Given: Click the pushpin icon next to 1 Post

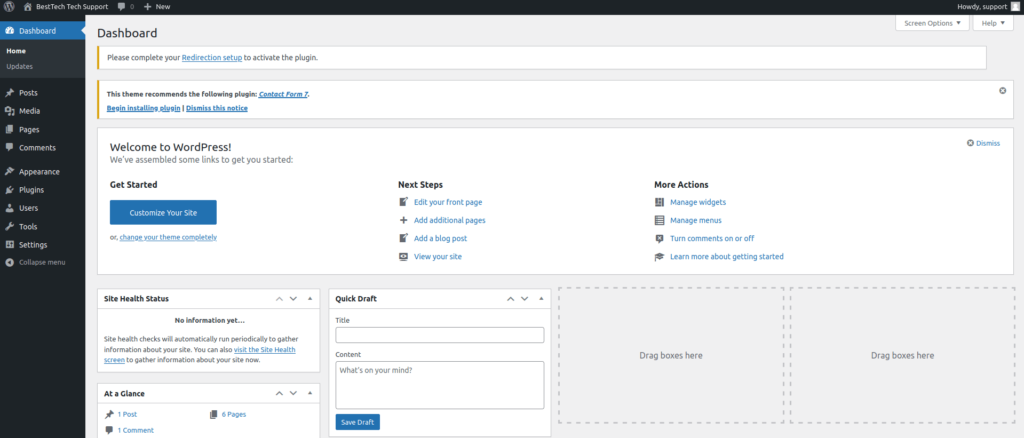Looking at the screenshot, I should (x=109, y=414).
